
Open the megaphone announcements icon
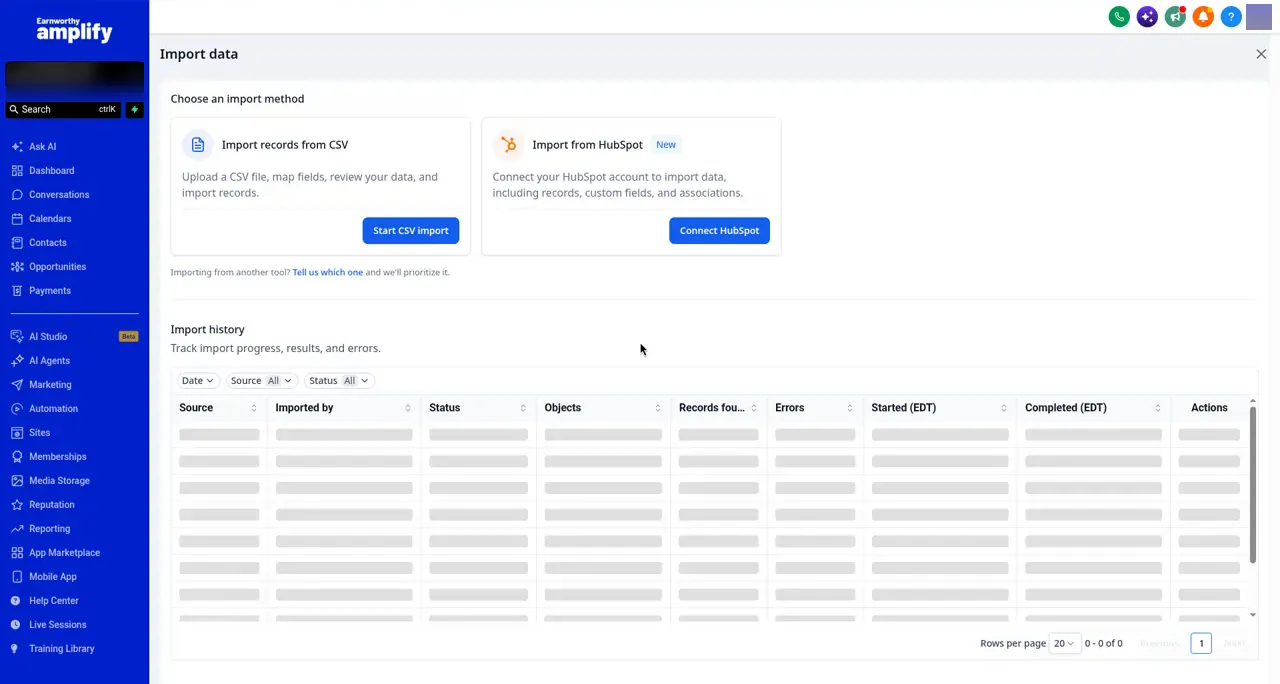click(x=1175, y=17)
